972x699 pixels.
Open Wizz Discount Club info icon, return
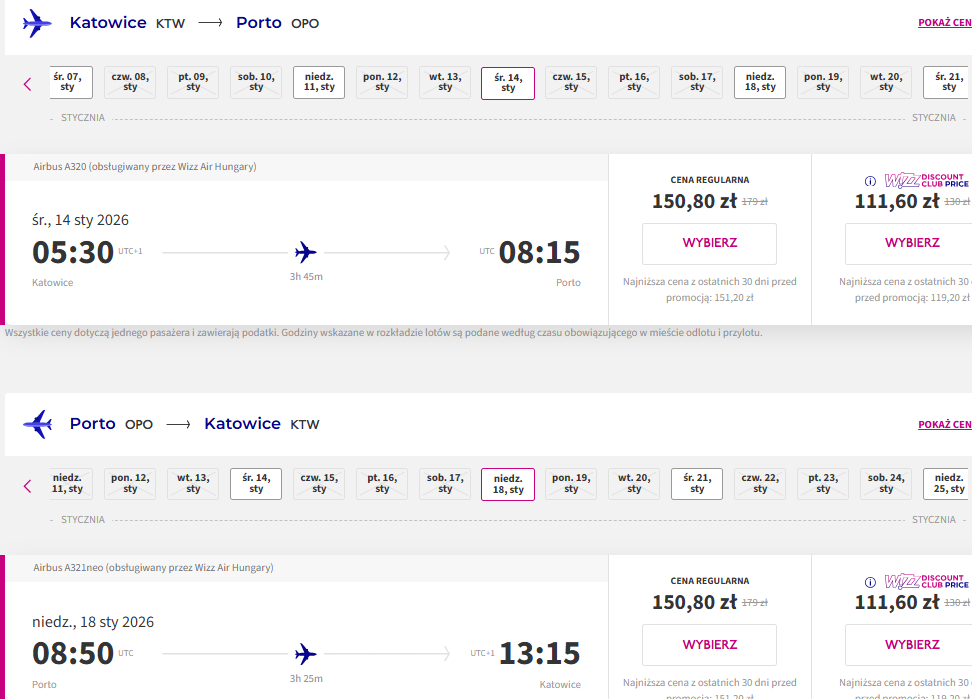click(870, 582)
